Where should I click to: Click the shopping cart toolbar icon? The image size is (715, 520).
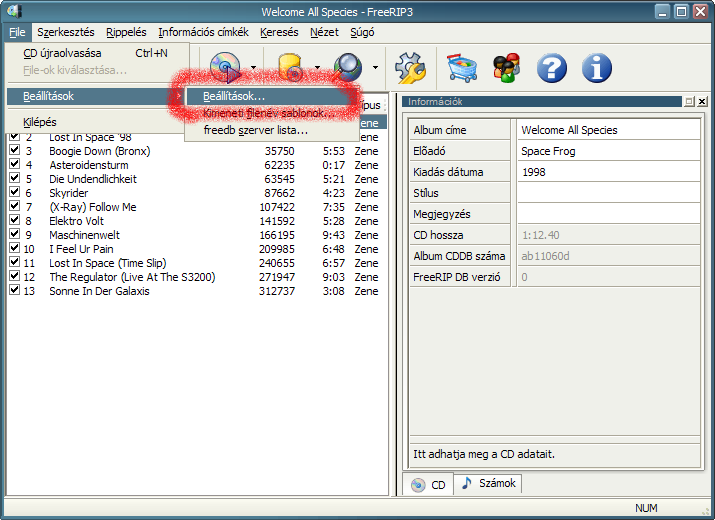[462, 68]
